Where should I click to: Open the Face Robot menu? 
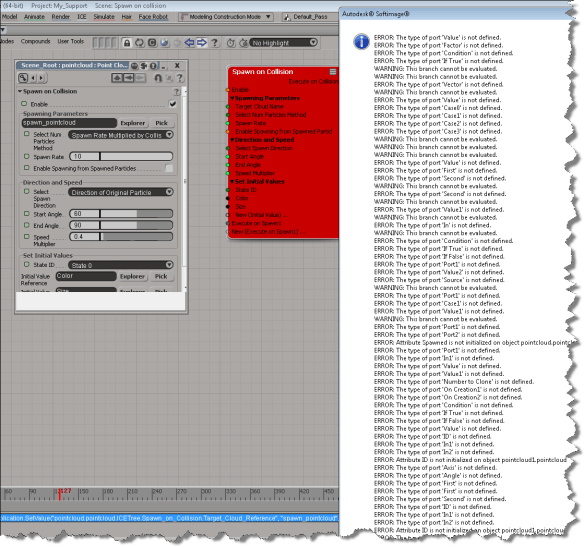(153, 17)
